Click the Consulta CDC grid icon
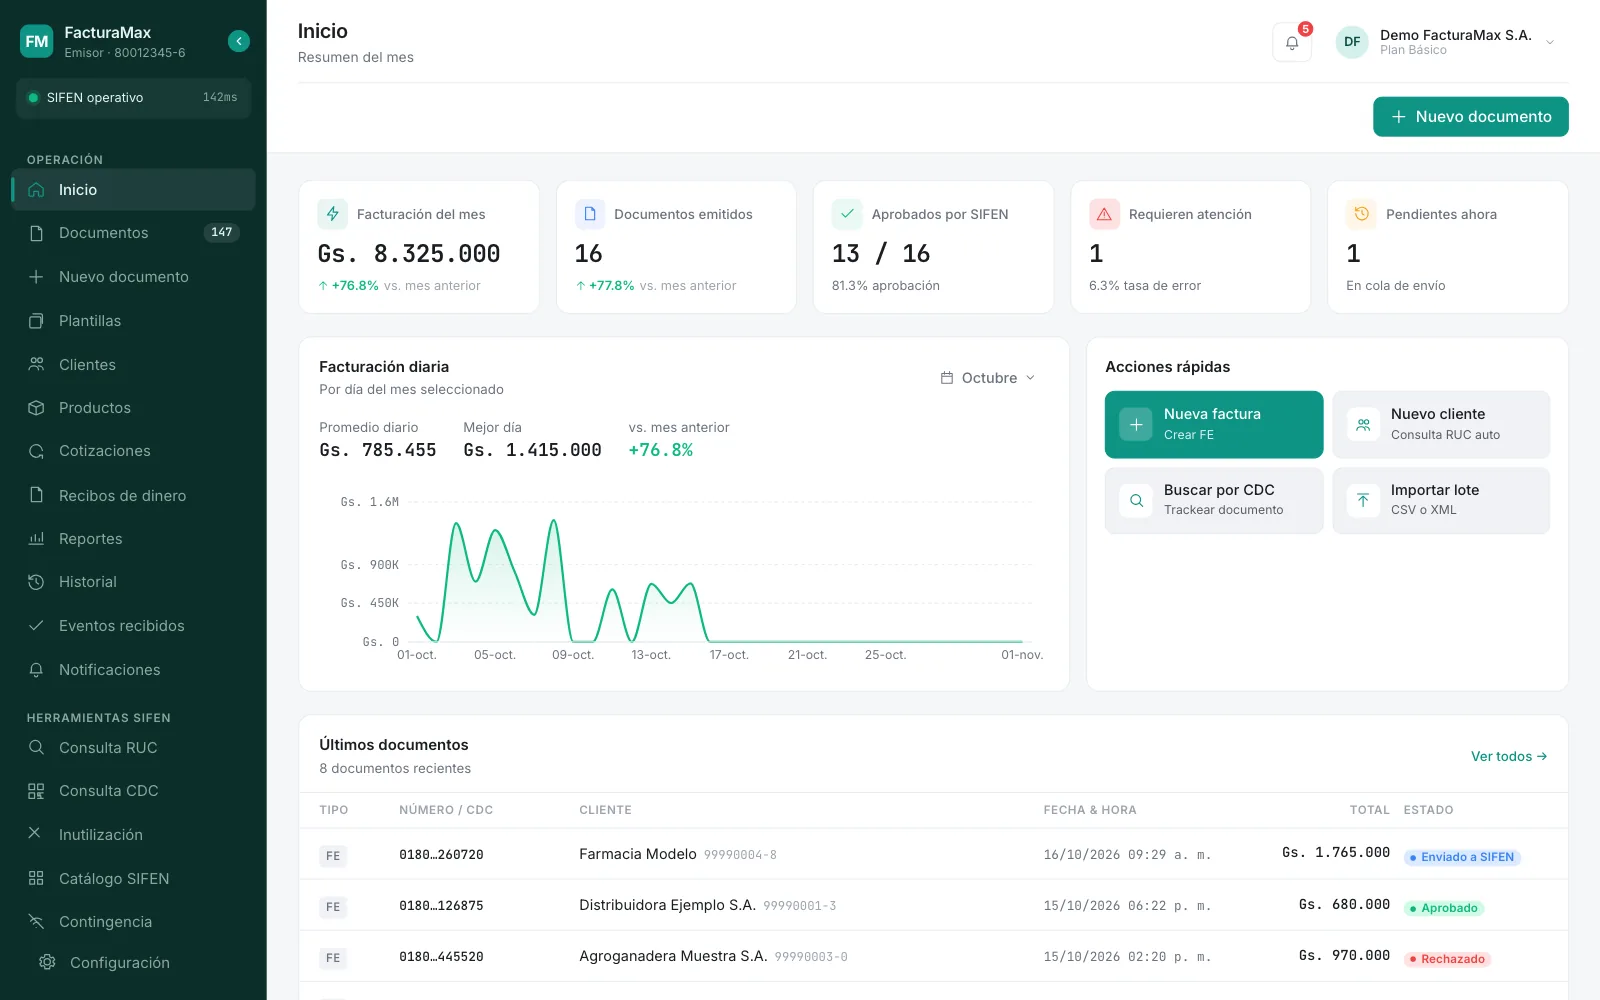1600x1000 pixels. click(36, 791)
